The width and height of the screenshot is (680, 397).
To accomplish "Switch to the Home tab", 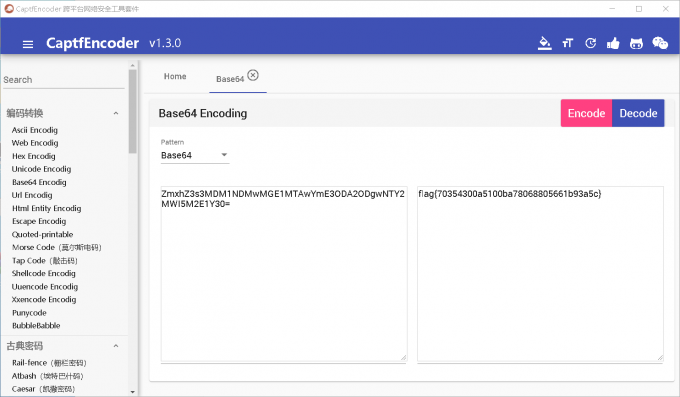I will pyautogui.click(x=175, y=76).
